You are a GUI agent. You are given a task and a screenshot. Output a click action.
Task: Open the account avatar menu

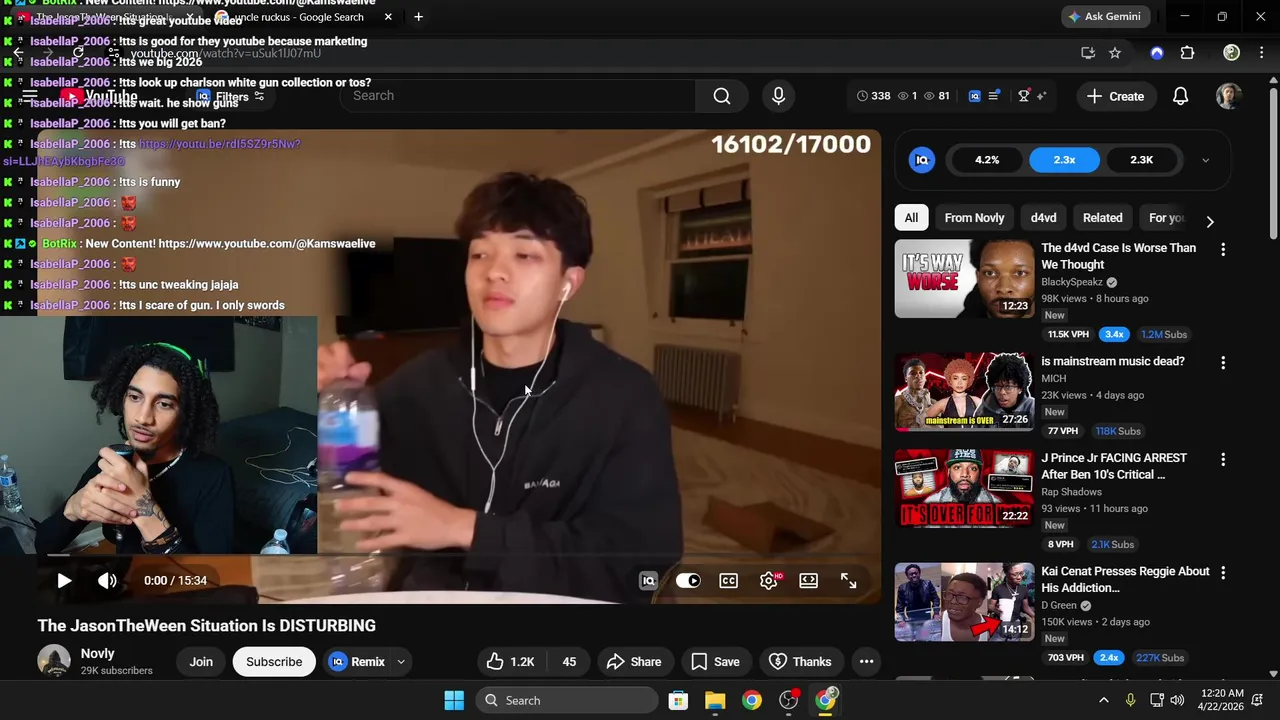1228,96
